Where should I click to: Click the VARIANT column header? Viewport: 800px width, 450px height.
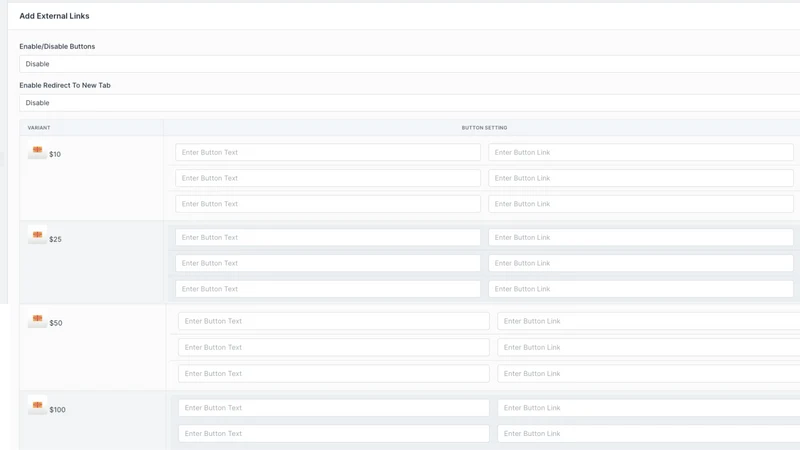click(x=39, y=128)
